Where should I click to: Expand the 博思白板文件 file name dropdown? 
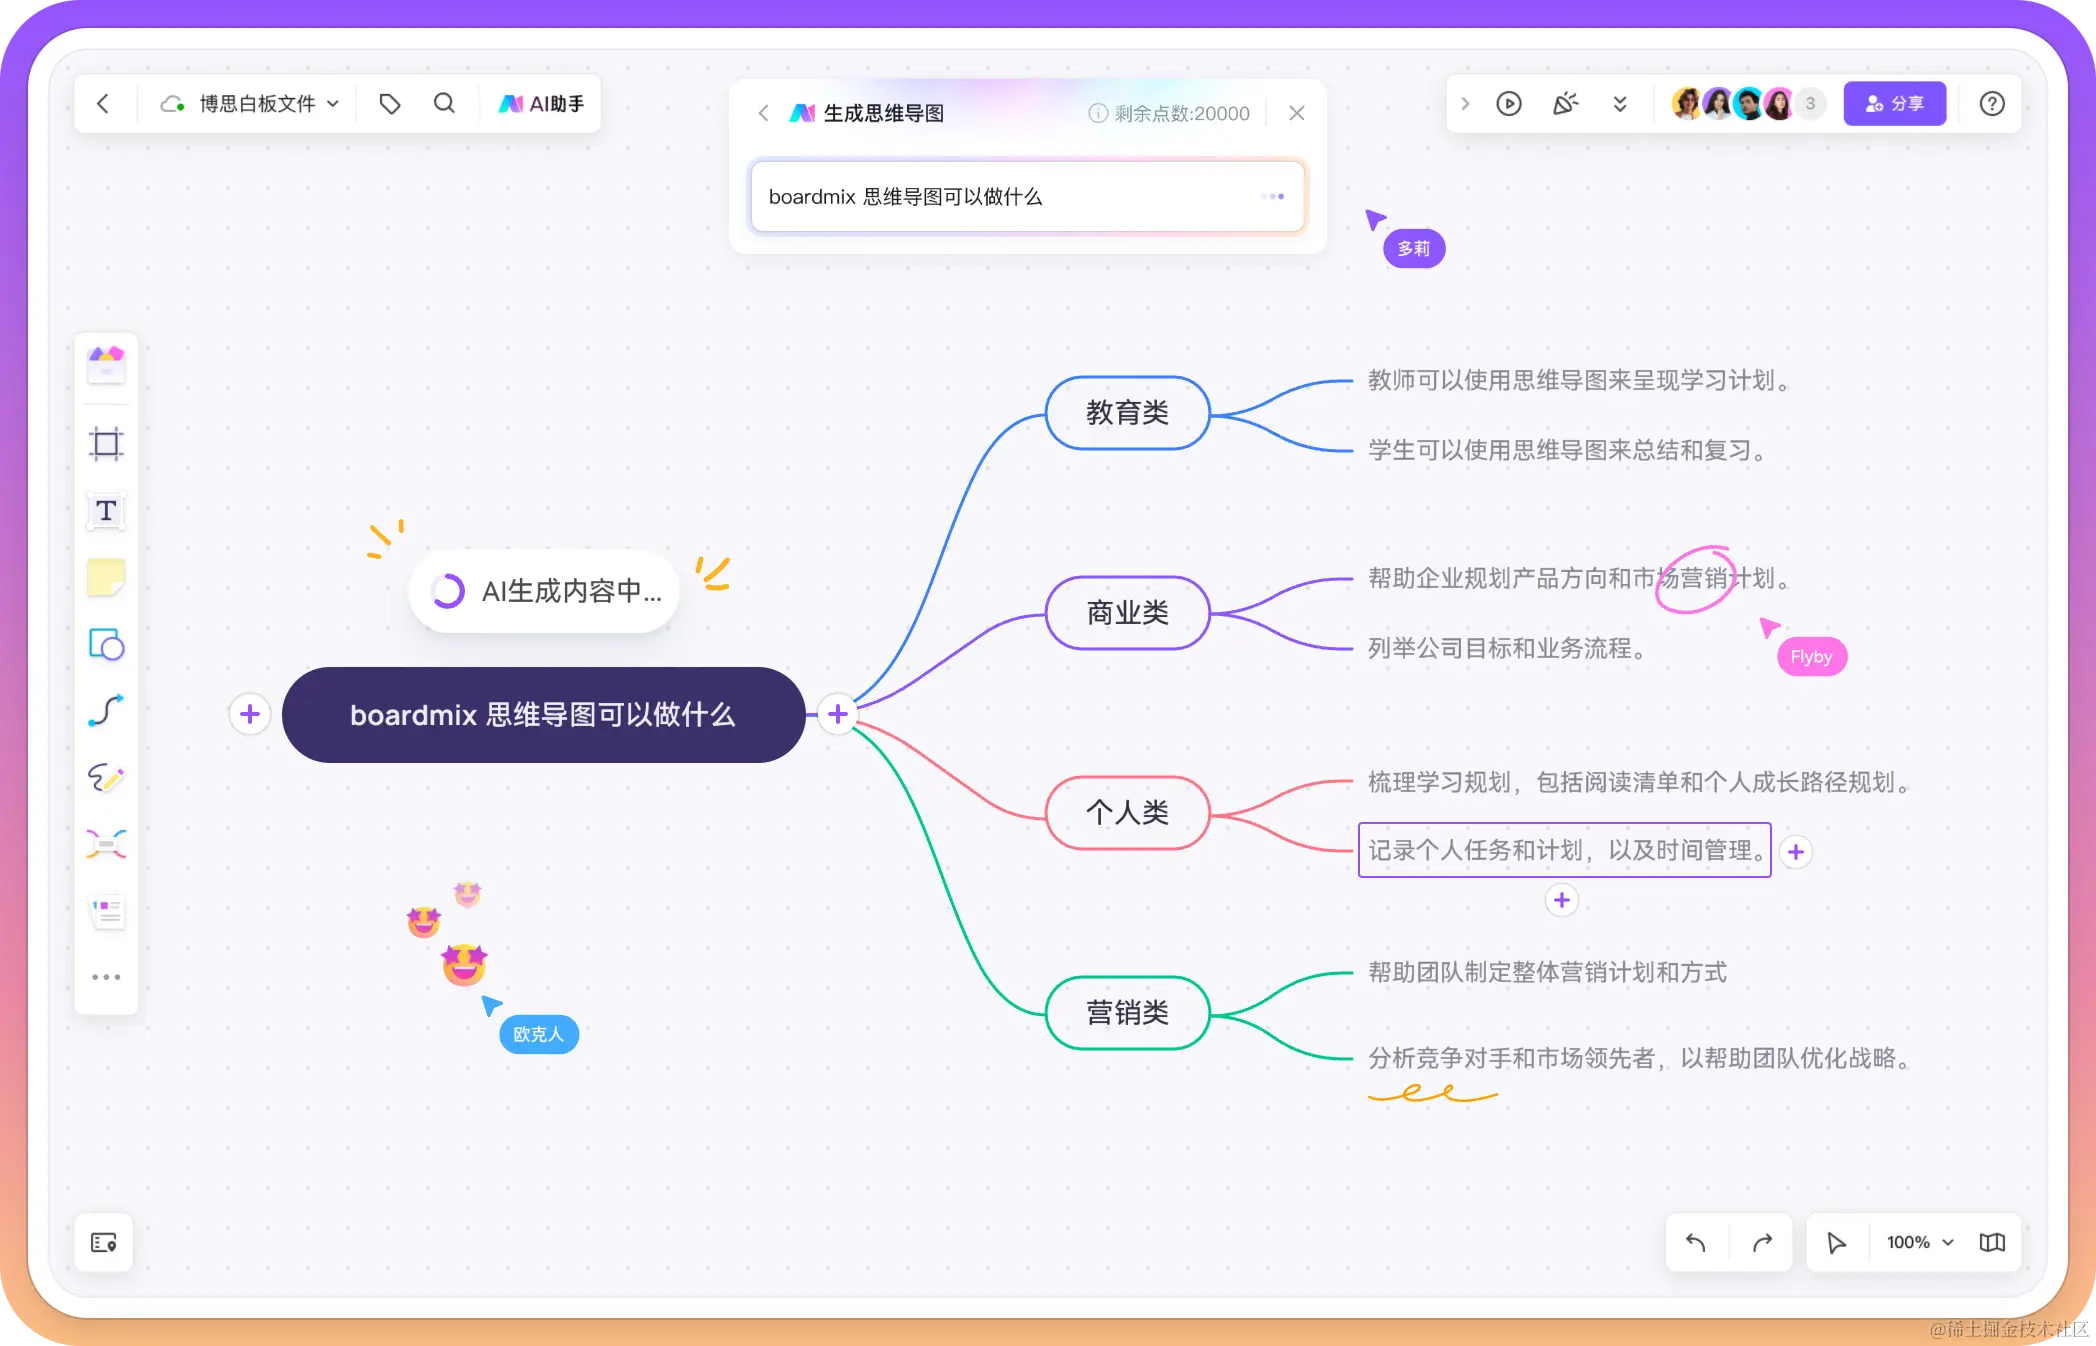(334, 103)
